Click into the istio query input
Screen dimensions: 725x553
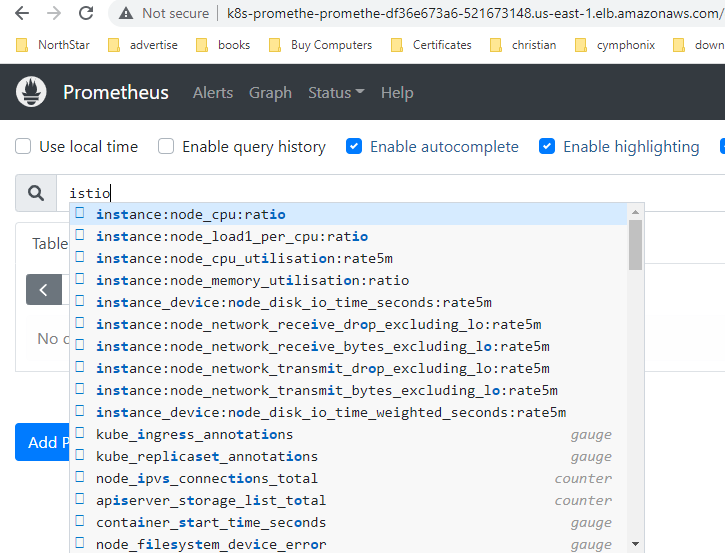pyautogui.click(x=391, y=193)
